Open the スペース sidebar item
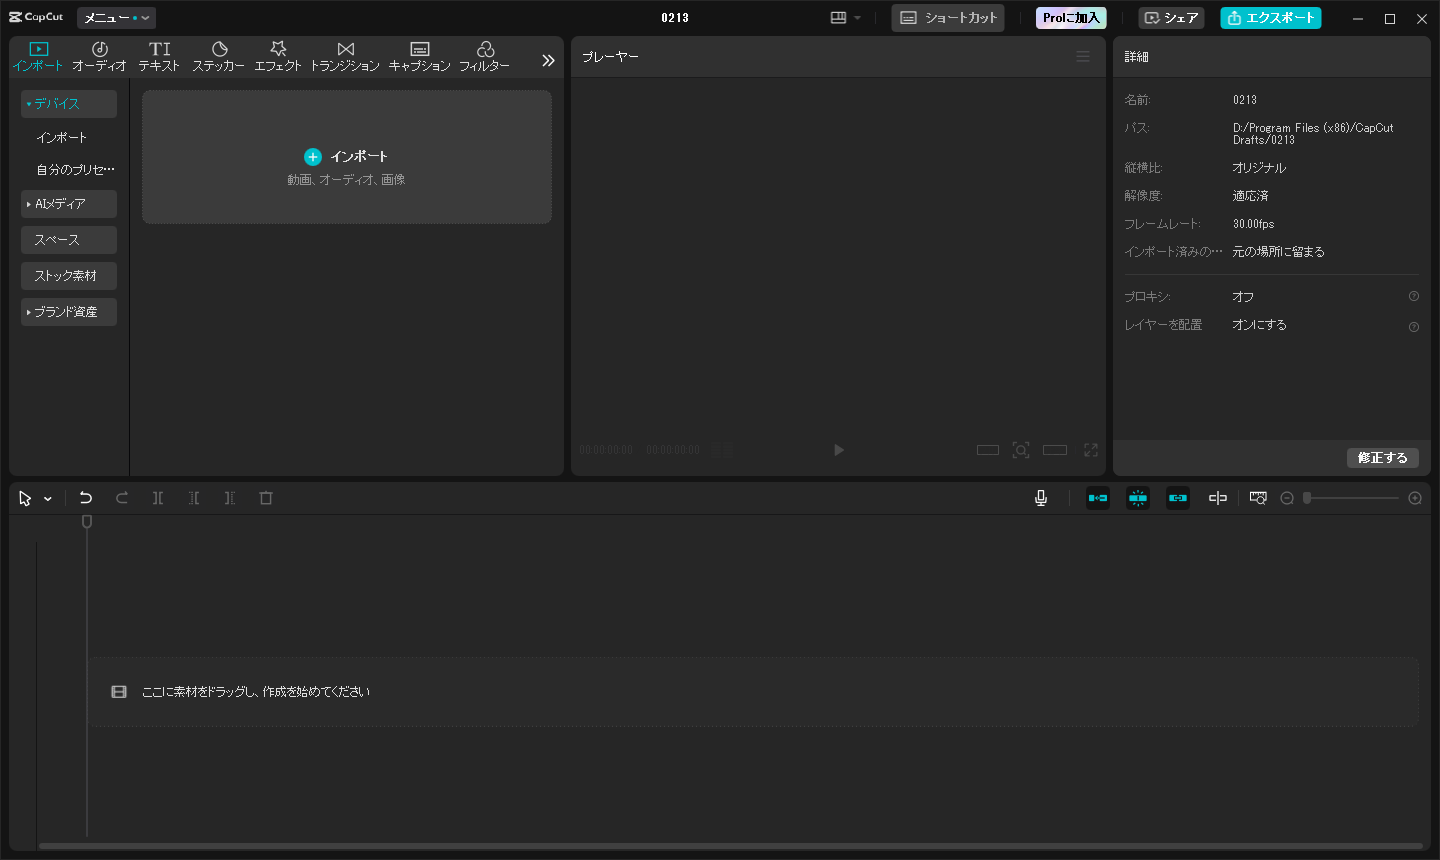 click(x=69, y=240)
